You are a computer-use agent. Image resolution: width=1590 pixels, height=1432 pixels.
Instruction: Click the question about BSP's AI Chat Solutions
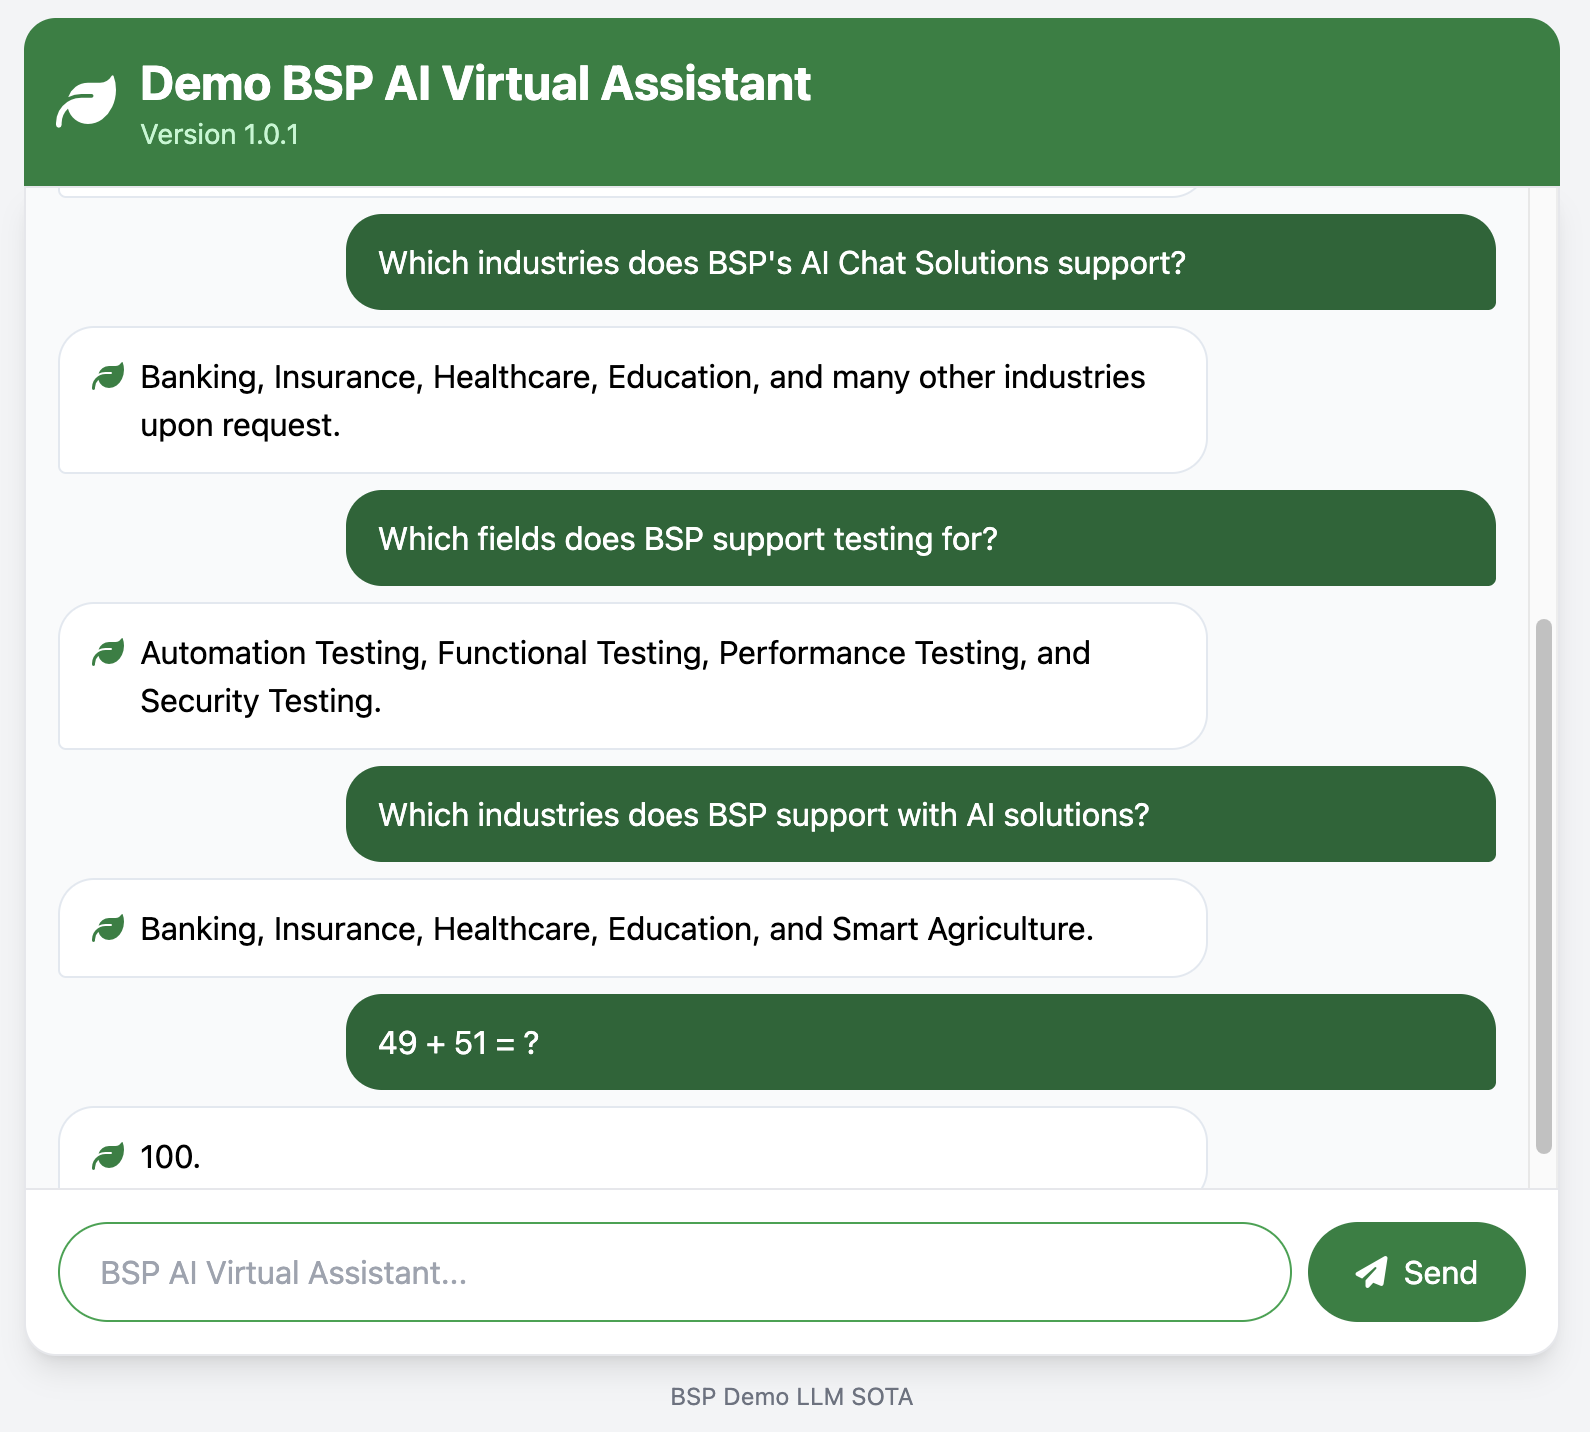(x=921, y=262)
